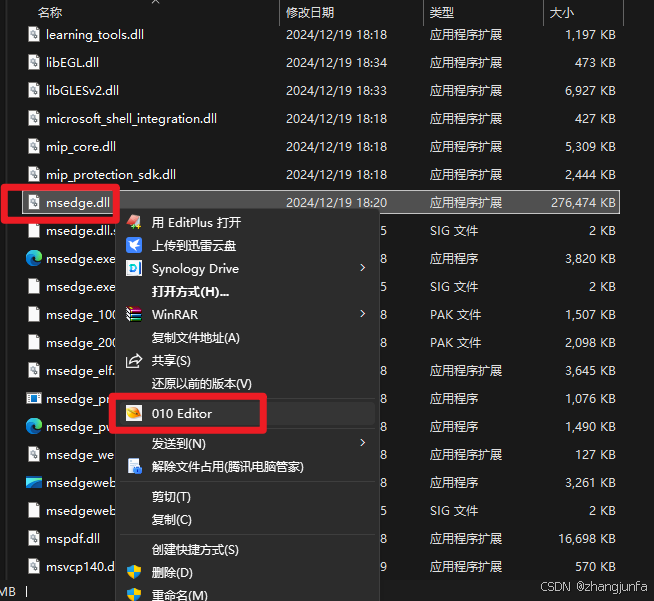Click the msedgewebview application icon

click(34, 483)
